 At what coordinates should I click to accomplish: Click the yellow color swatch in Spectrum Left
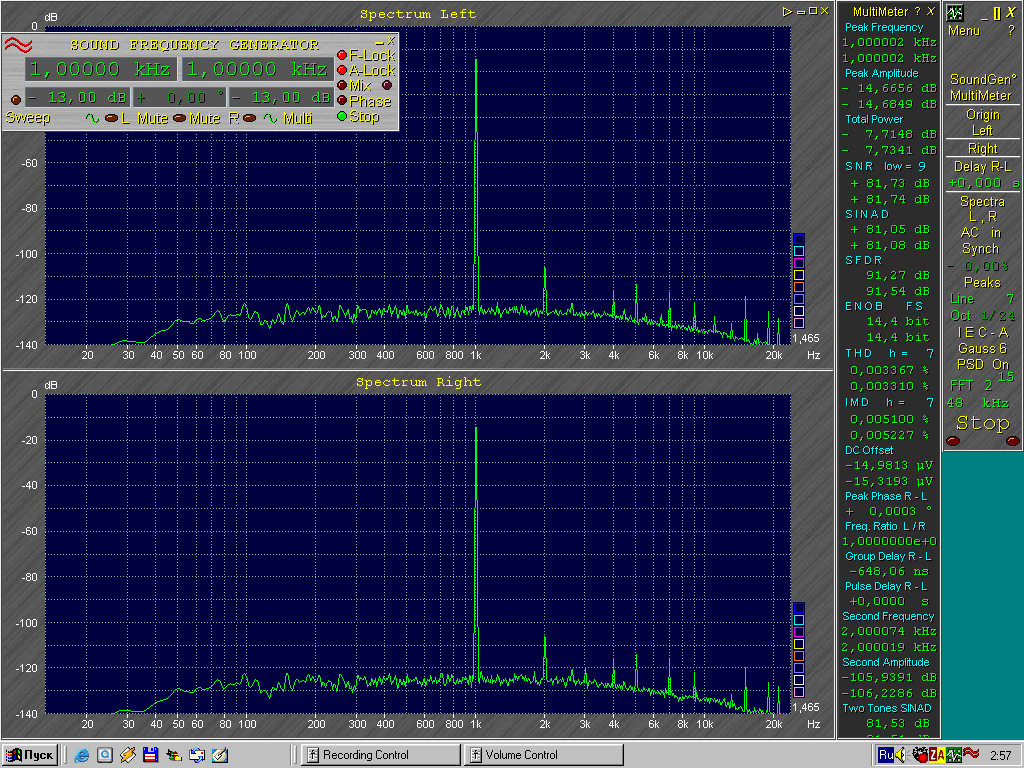coord(798,275)
